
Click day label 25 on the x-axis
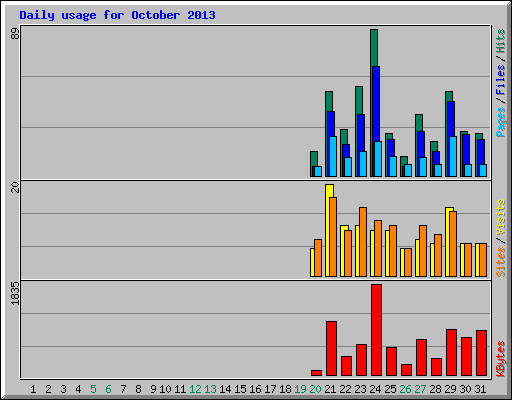390,389
